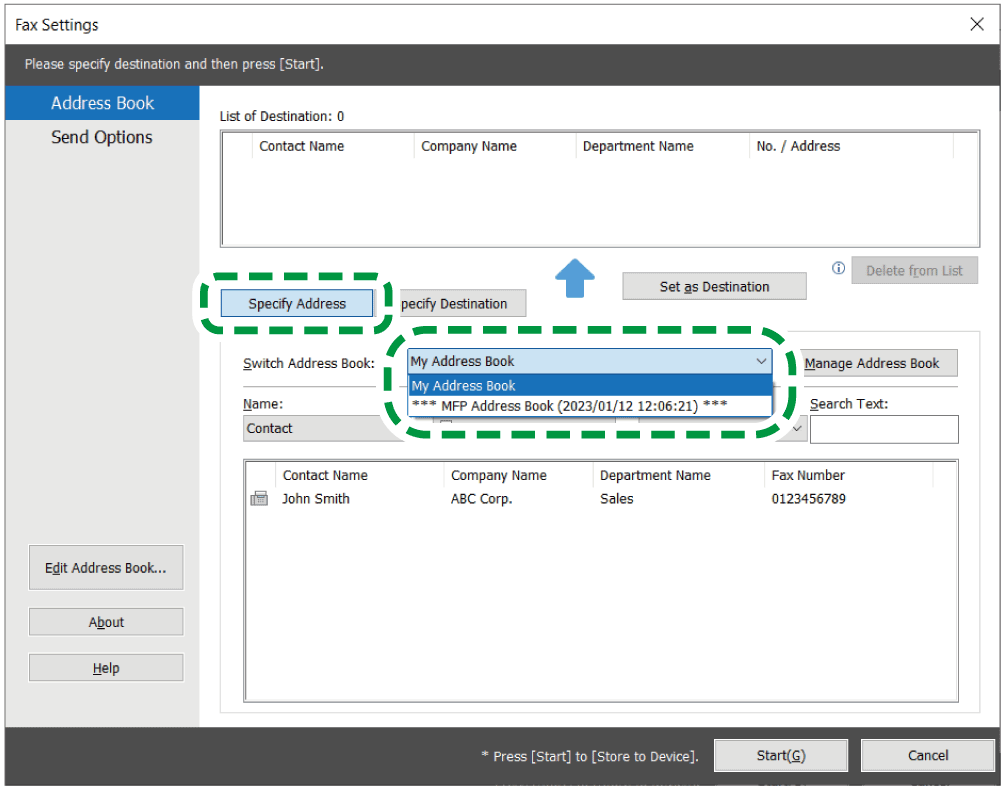
Task: Cancel the fax settings dialog
Action: [926, 756]
